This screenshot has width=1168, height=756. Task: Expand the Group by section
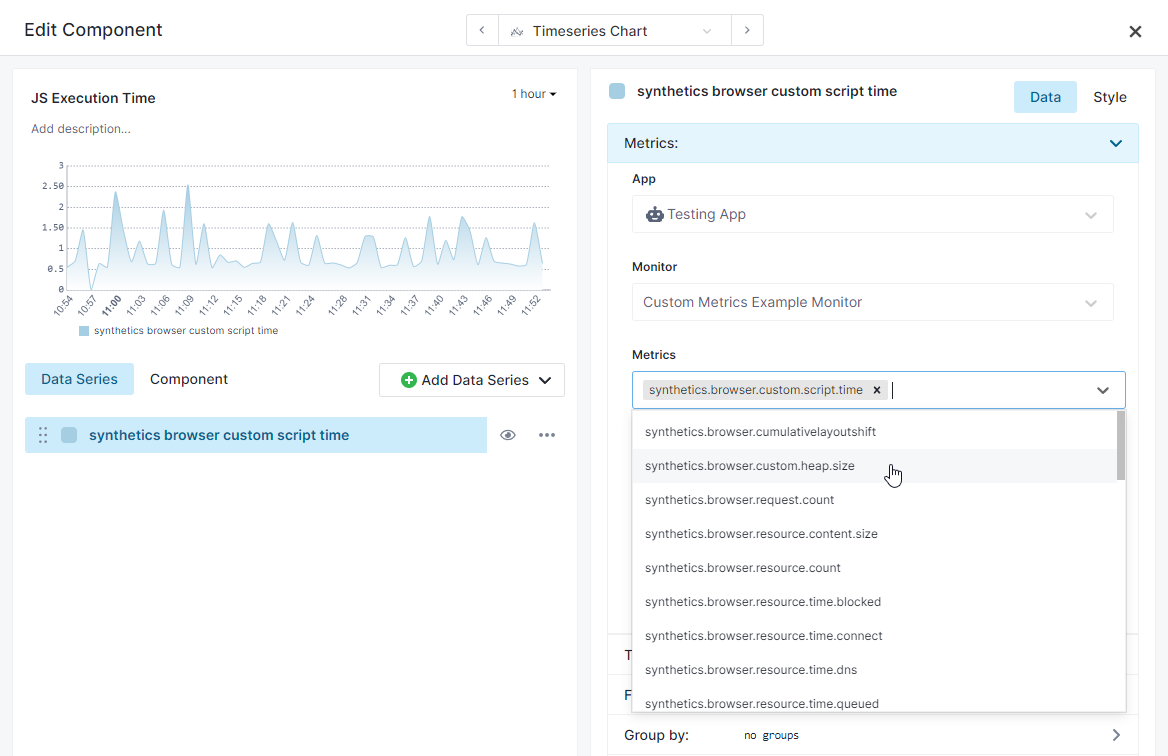point(873,735)
